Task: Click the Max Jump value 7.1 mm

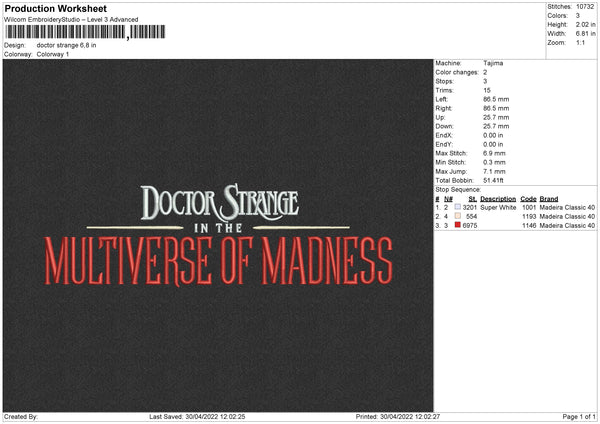Action: (x=494, y=171)
